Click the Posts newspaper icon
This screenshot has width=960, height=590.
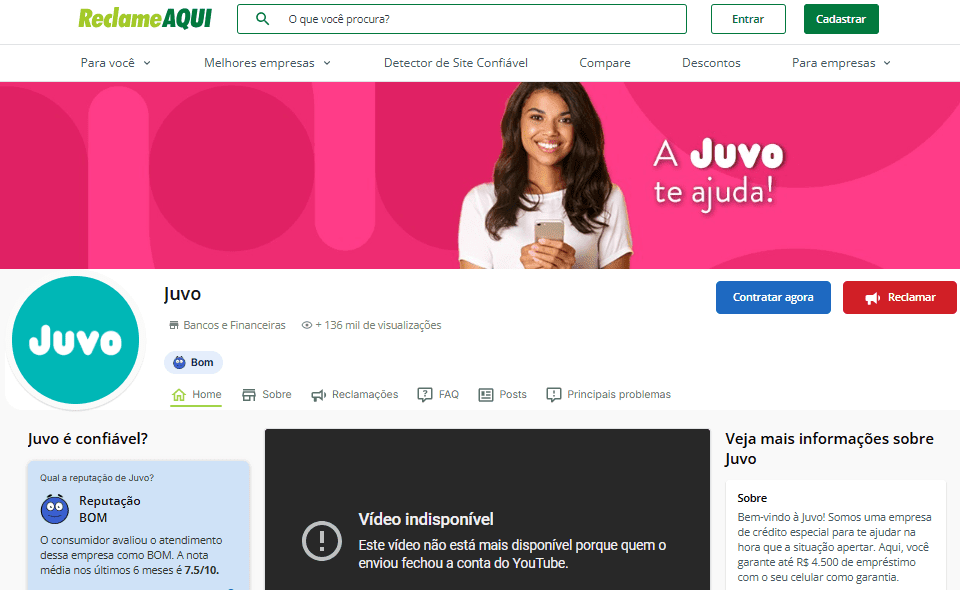point(486,395)
